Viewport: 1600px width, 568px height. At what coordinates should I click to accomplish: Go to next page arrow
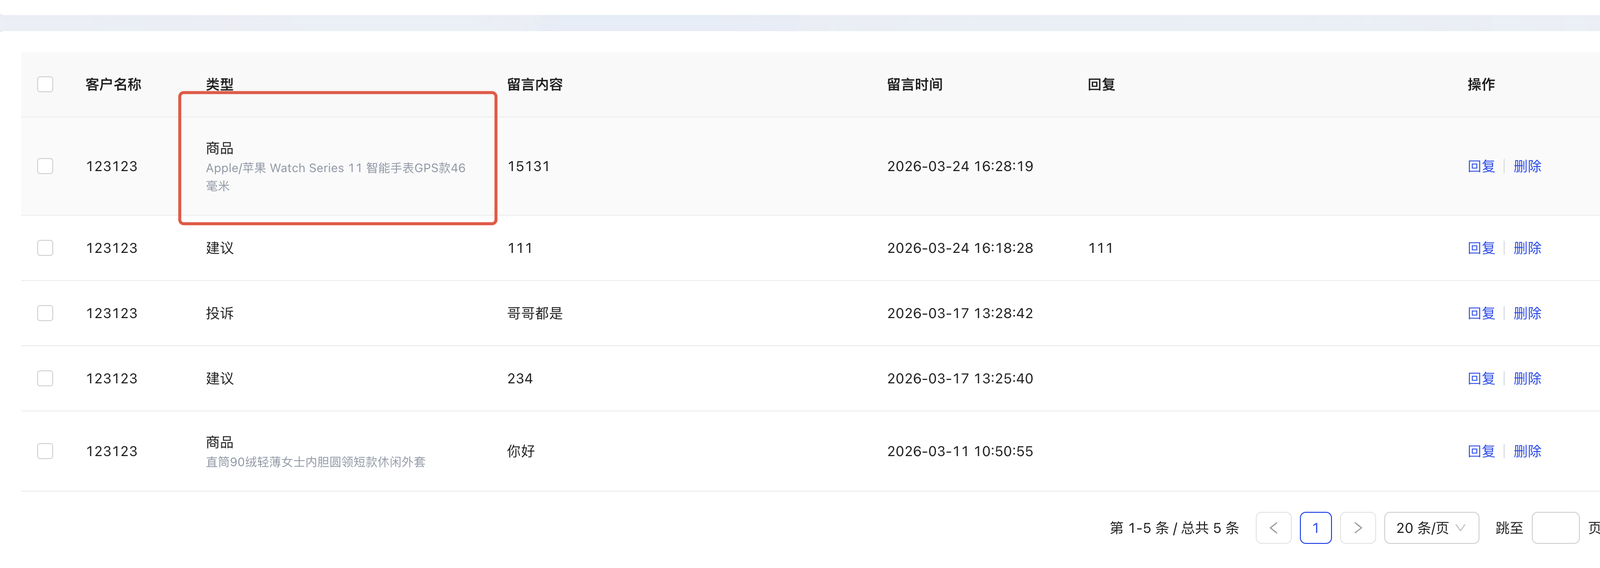(1357, 528)
